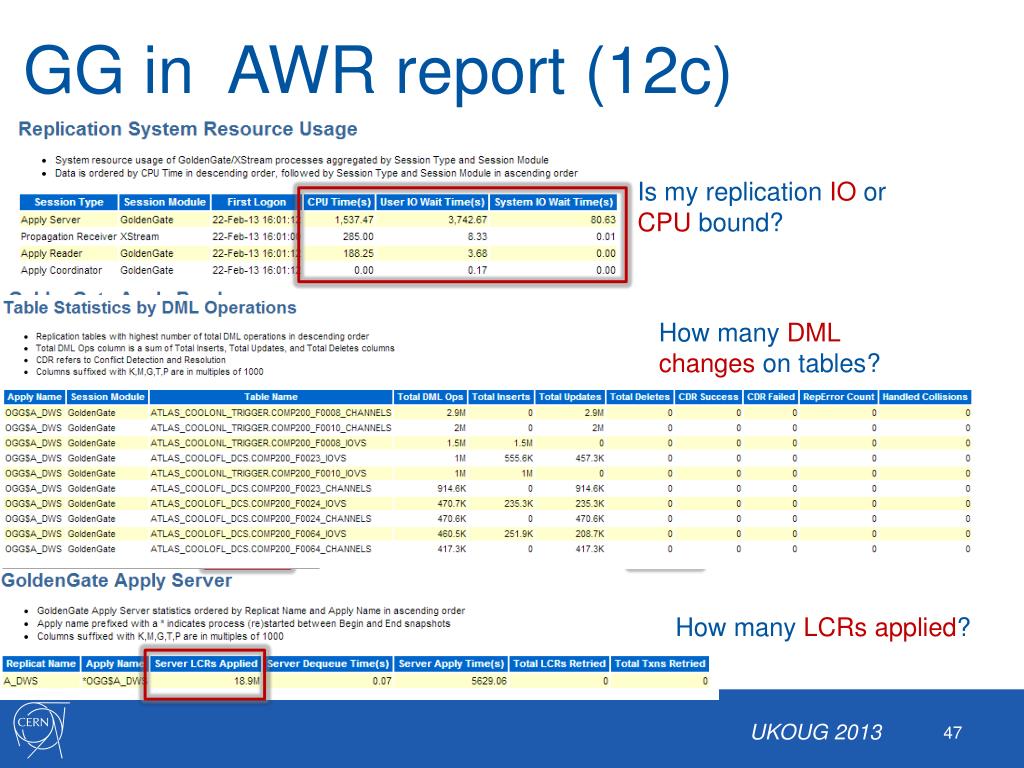Select table ATLAS_COOLONL_TRIGGER.COMP200_F0010_IOVS
The image size is (1024, 768).
259,473
